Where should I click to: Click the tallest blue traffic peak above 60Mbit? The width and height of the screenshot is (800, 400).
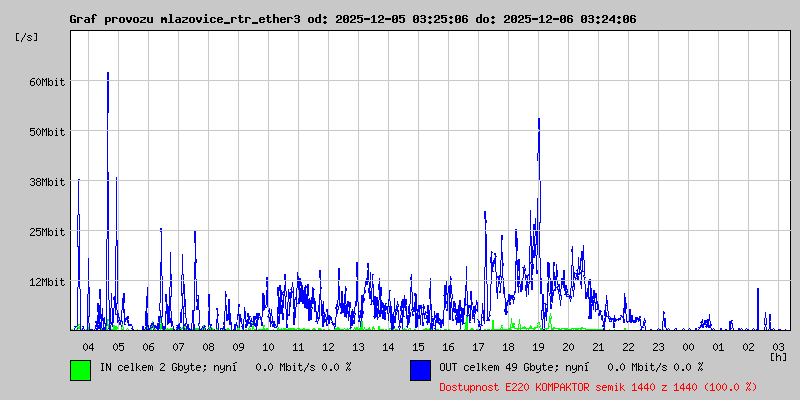[x=108, y=76]
